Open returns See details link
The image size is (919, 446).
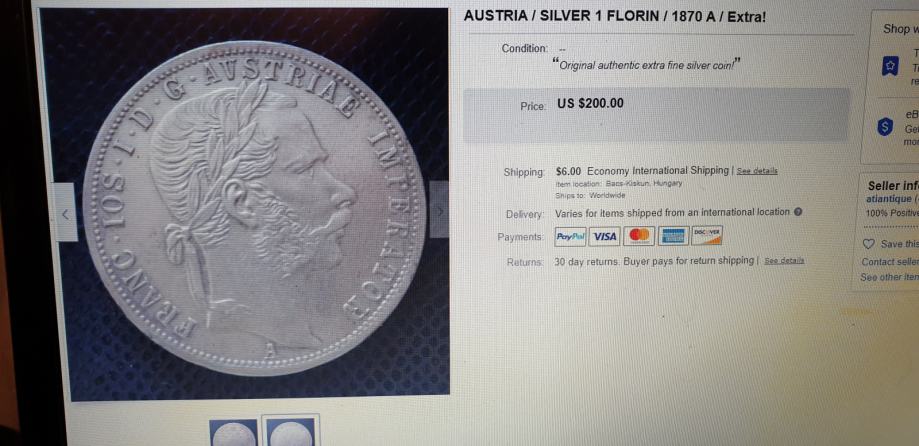[x=784, y=260]
